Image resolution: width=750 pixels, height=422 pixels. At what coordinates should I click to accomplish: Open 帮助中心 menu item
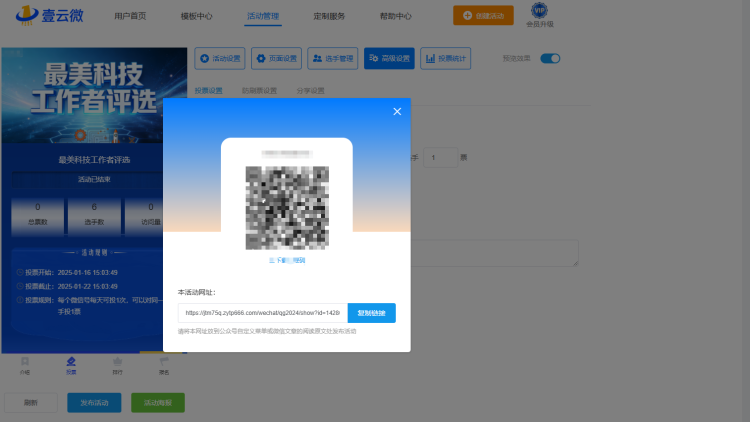[396, 16]
